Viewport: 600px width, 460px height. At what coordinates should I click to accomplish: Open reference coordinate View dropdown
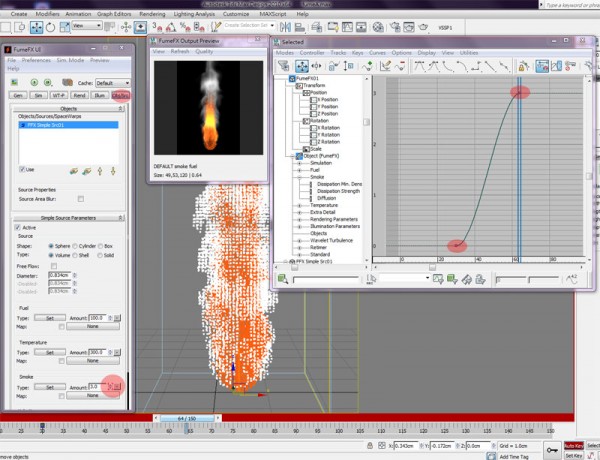coord(87,26)
